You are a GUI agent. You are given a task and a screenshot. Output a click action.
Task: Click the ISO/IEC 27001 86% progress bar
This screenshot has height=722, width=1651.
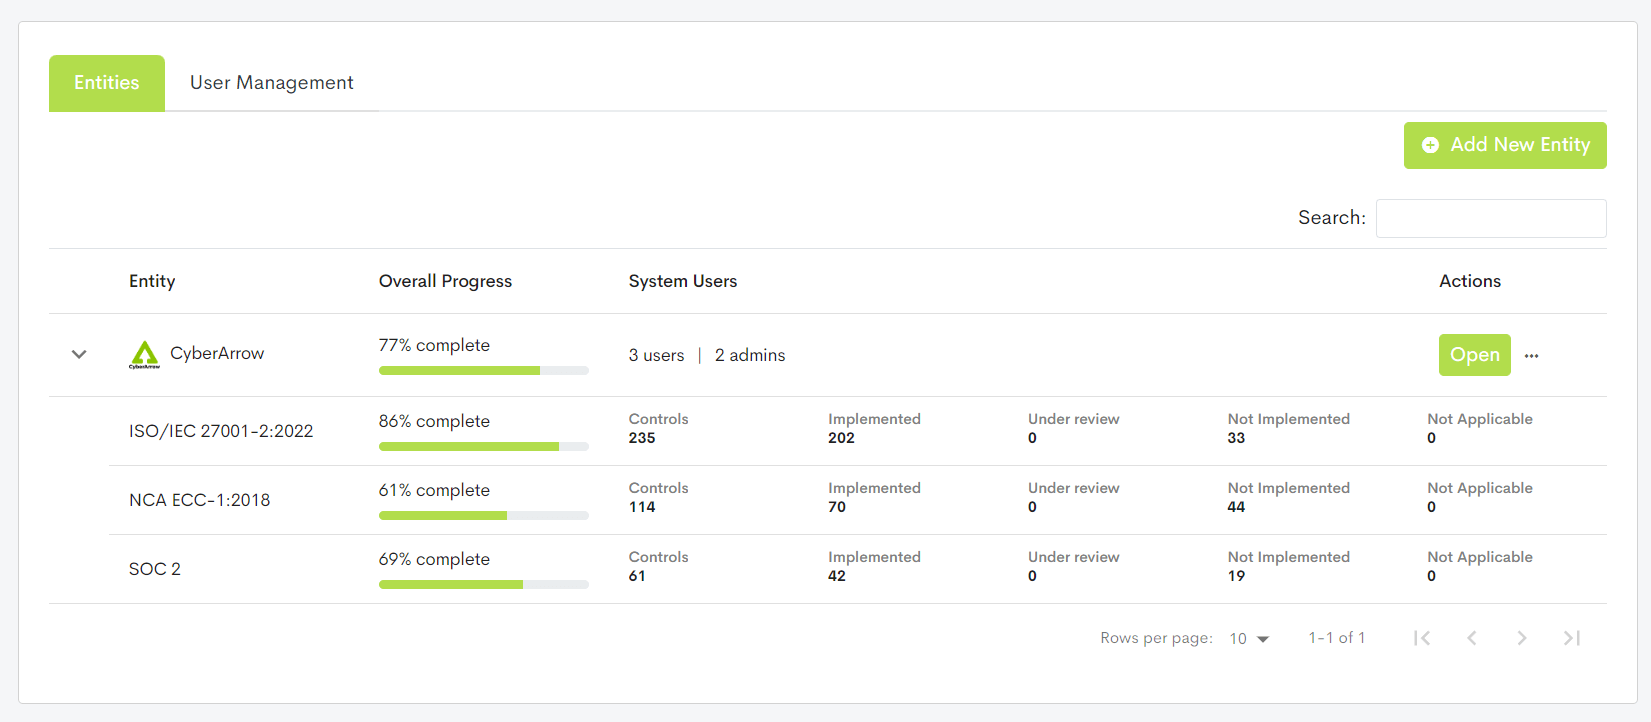point(484,447)
